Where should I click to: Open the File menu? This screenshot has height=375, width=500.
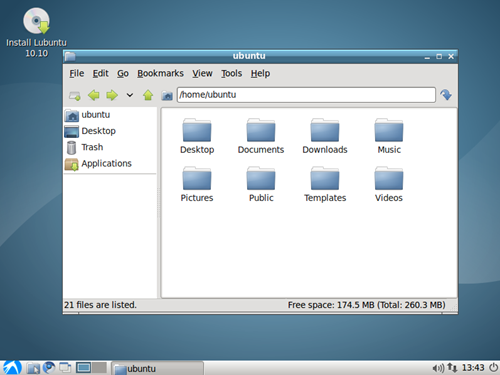point(77,73)
